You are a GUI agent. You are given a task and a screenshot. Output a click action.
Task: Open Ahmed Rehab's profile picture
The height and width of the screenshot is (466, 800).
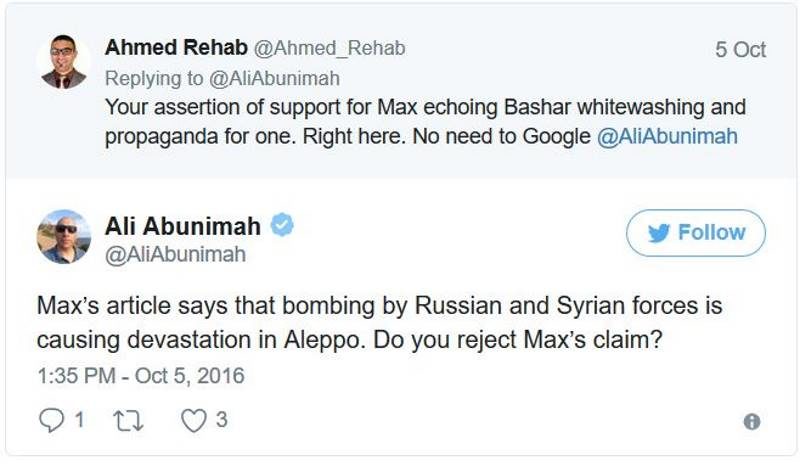[64, 62]
